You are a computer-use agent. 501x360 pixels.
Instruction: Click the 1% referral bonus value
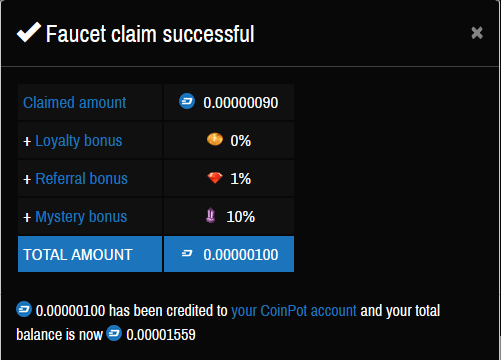[x=241, y=179]
